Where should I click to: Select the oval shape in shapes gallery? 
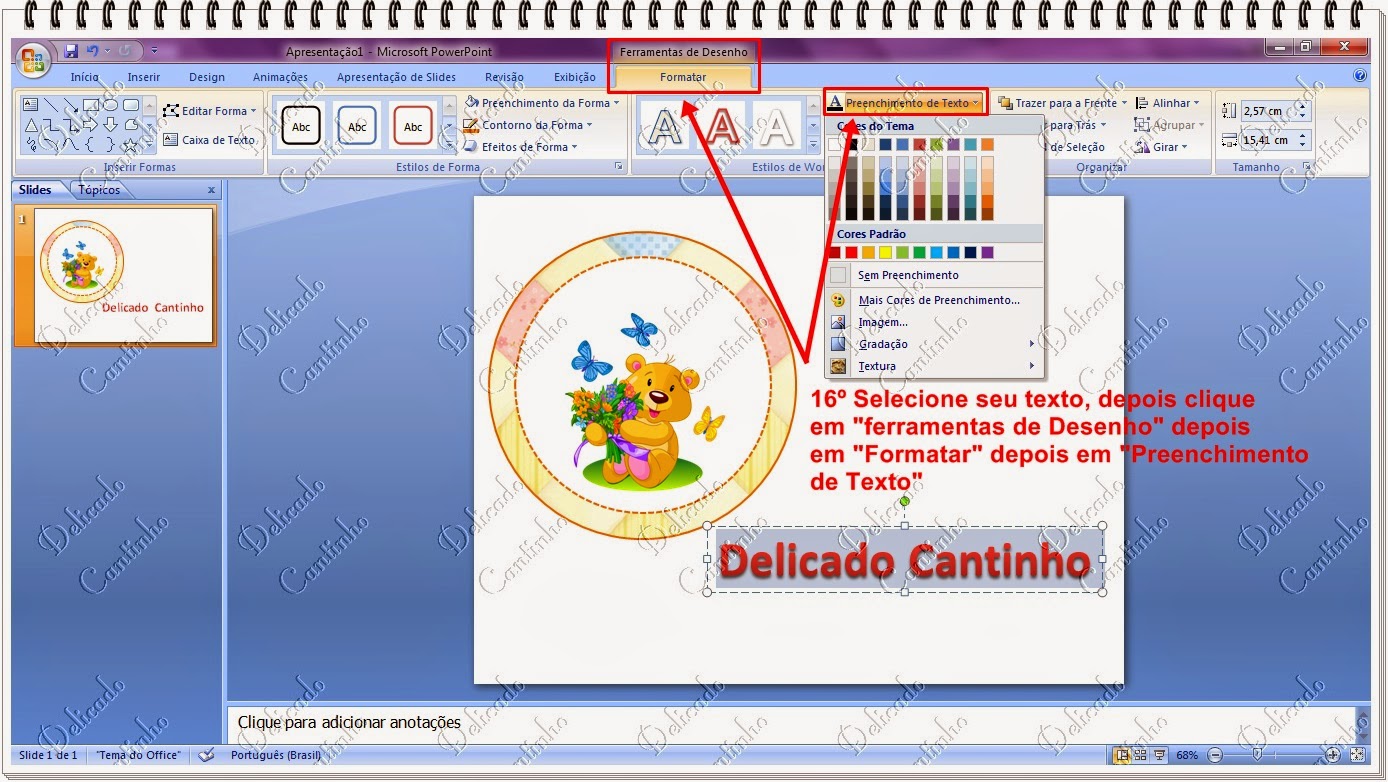[x=110, y=104]
